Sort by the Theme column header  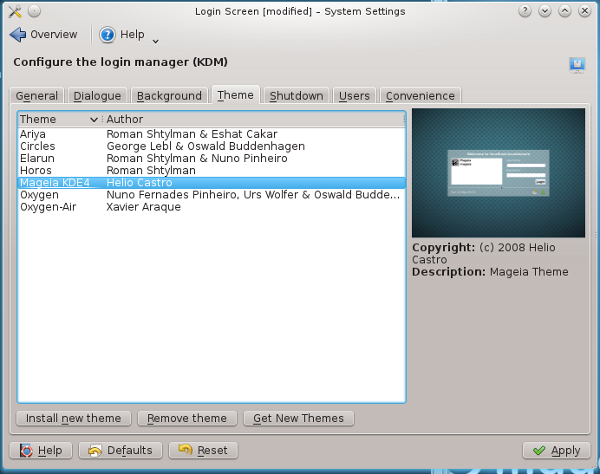(60, 119)
